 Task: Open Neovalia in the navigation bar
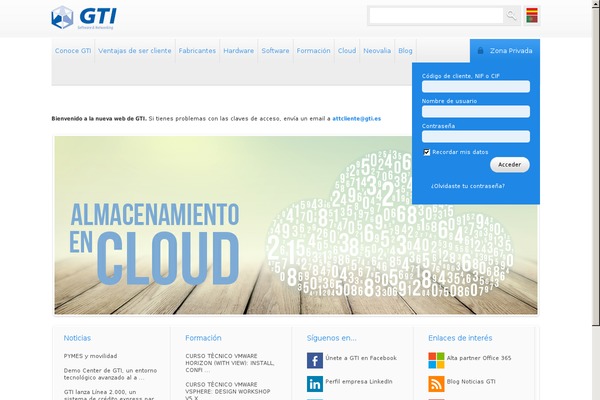point(377,51)
